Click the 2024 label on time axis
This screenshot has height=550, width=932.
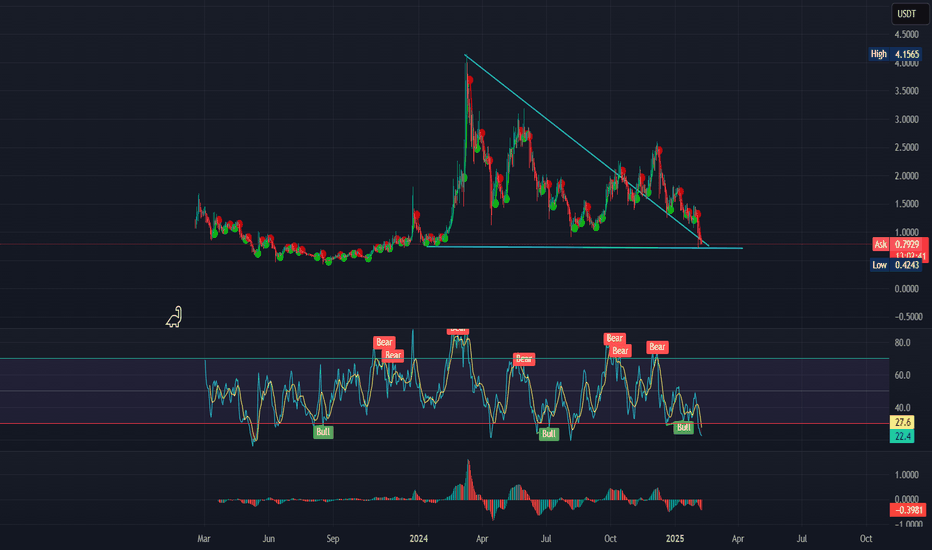coord(418,539)
